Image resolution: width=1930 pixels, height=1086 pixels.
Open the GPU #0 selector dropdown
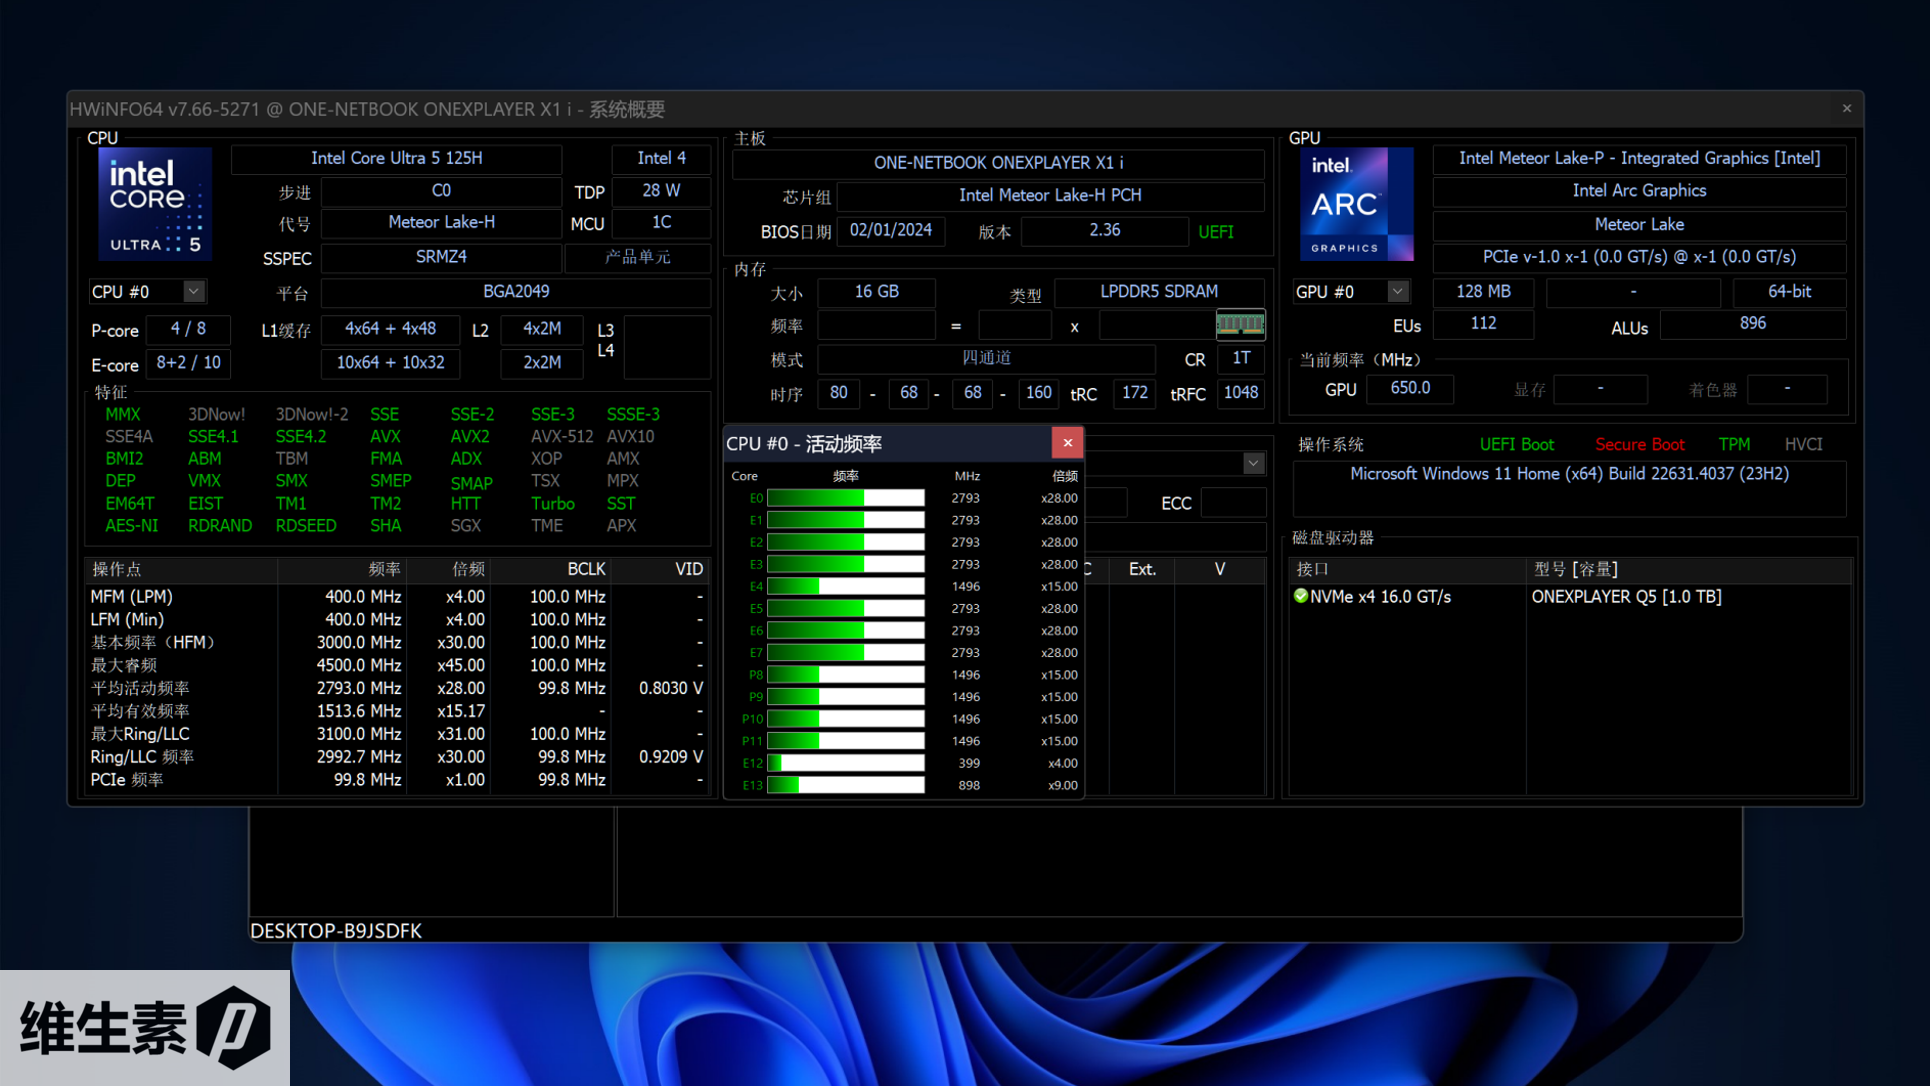(1397, 292)
